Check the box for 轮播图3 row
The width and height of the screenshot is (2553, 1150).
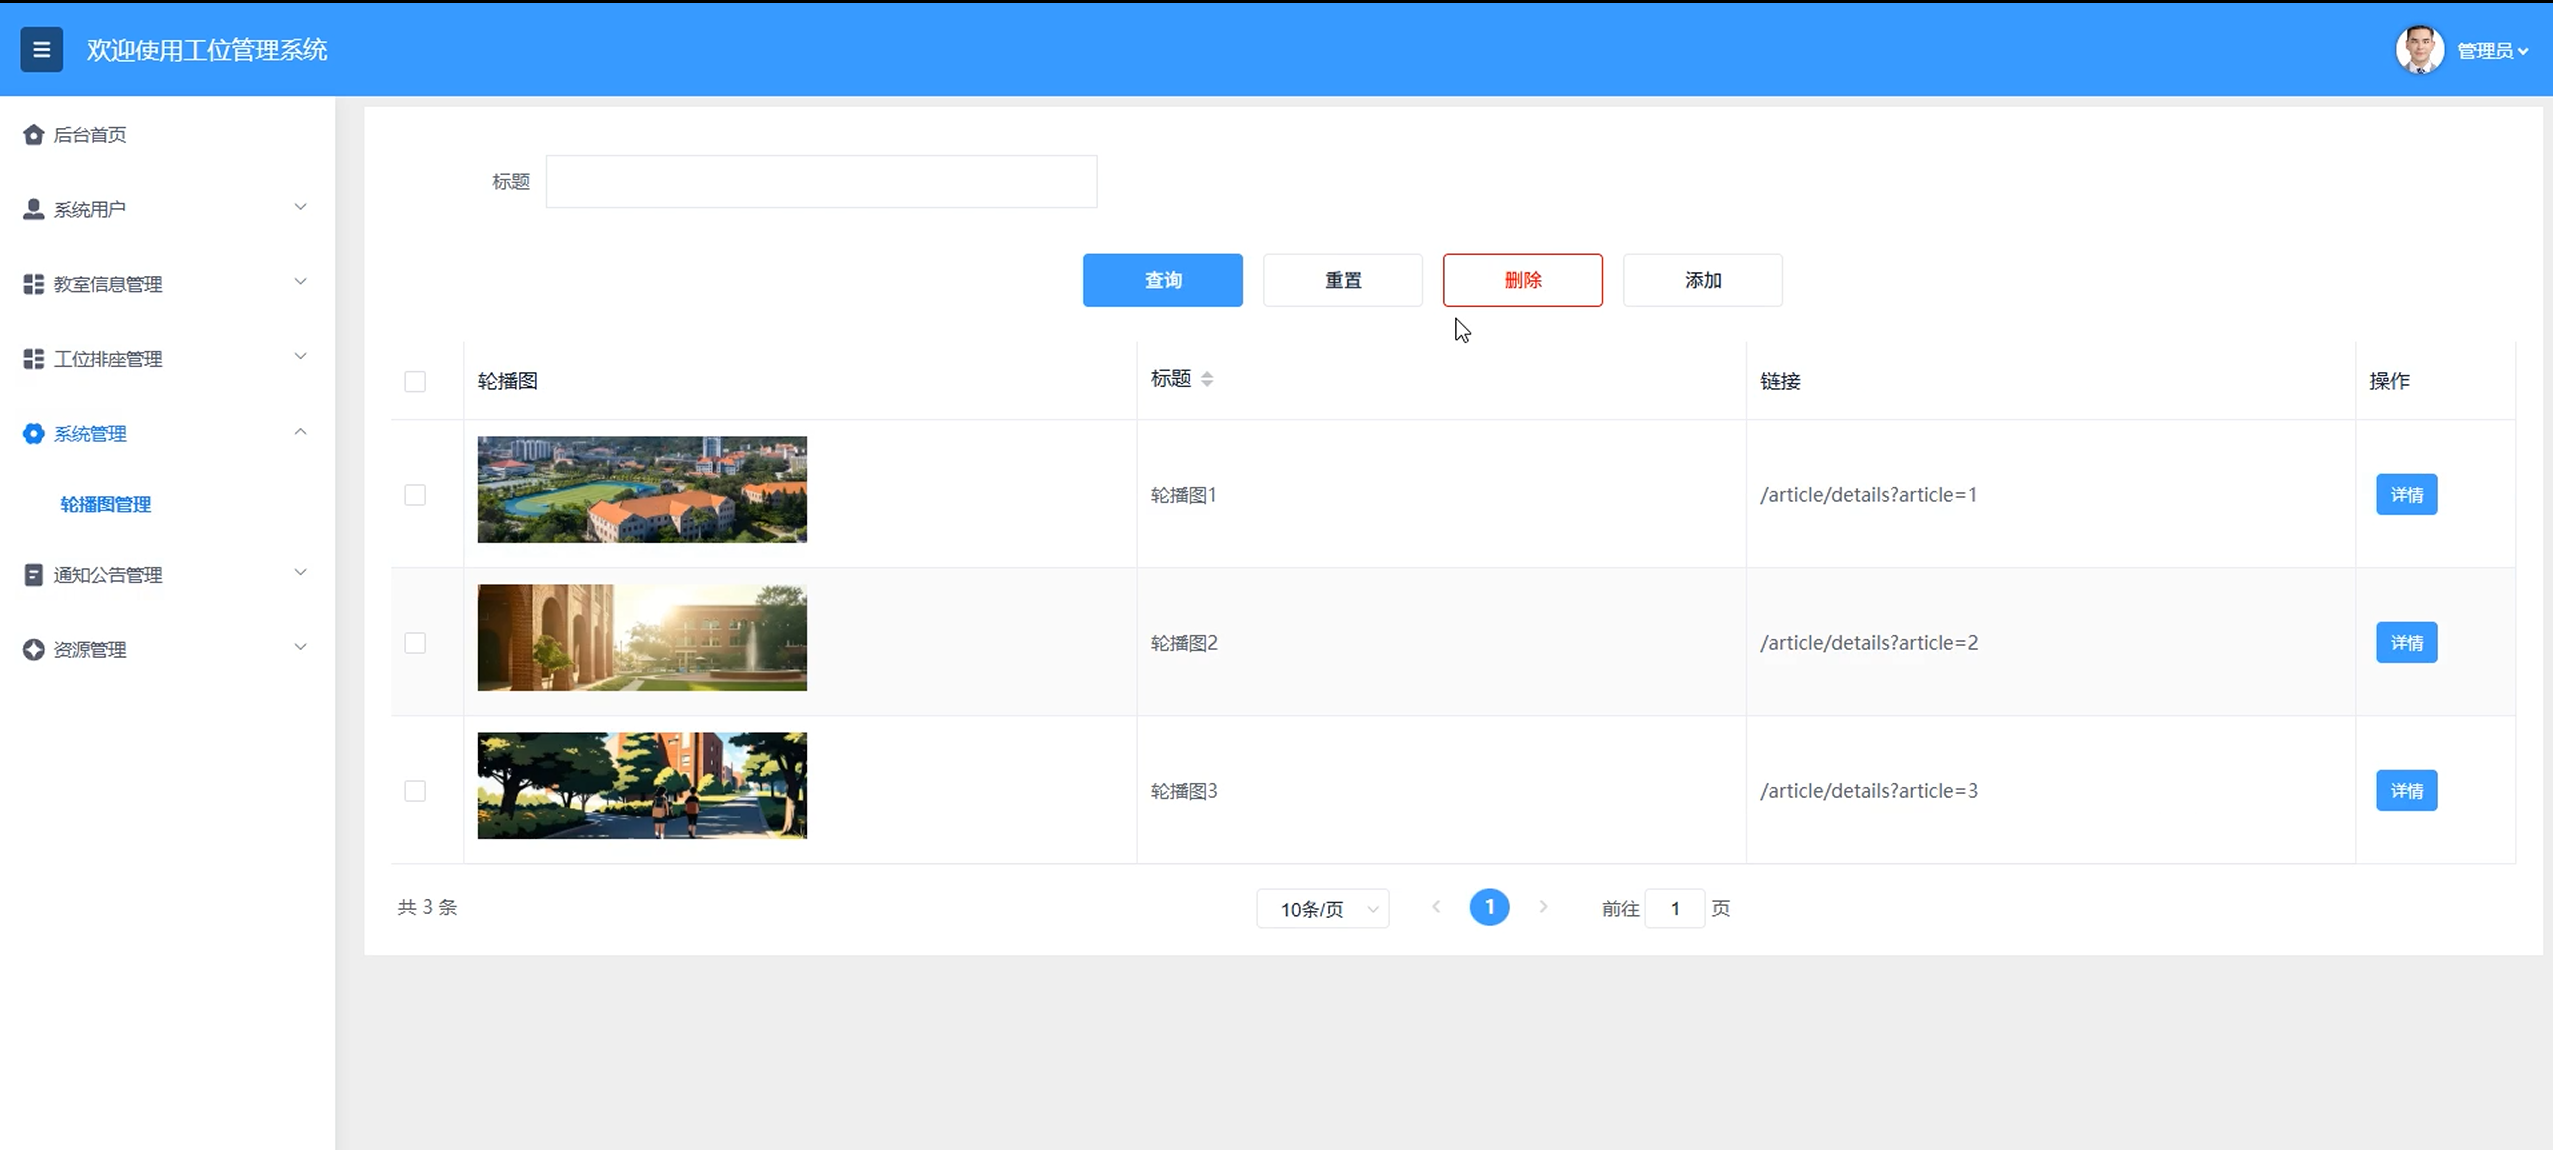point(415,791)
